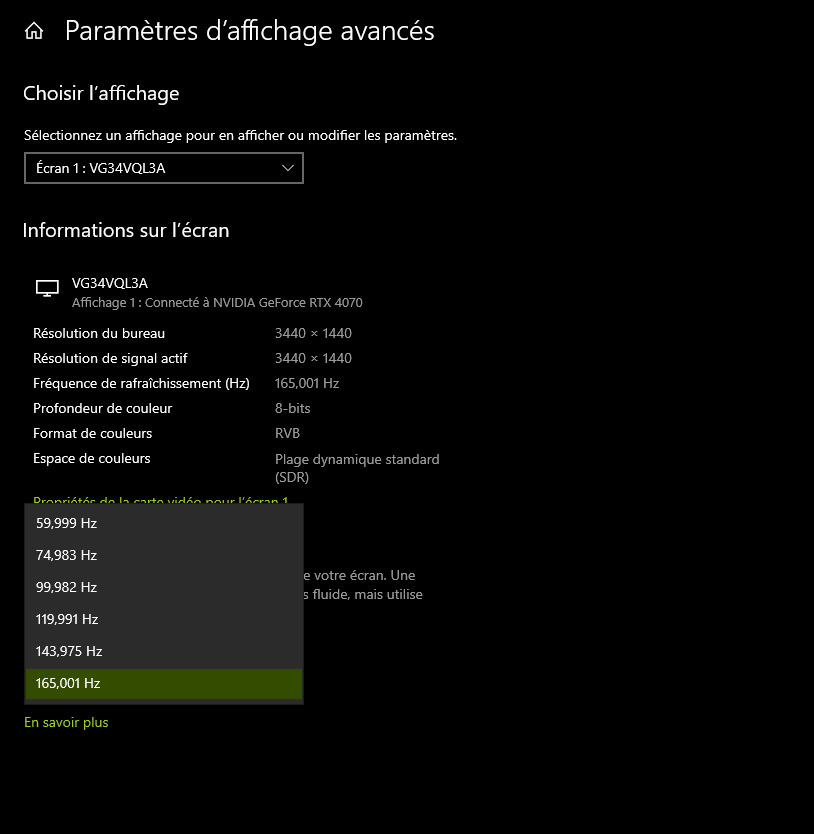Click the 'Fréquence de rafraîchissement (Hz)' label
Image resolution: width=814 pixels, height=834 pixels.
141,383
